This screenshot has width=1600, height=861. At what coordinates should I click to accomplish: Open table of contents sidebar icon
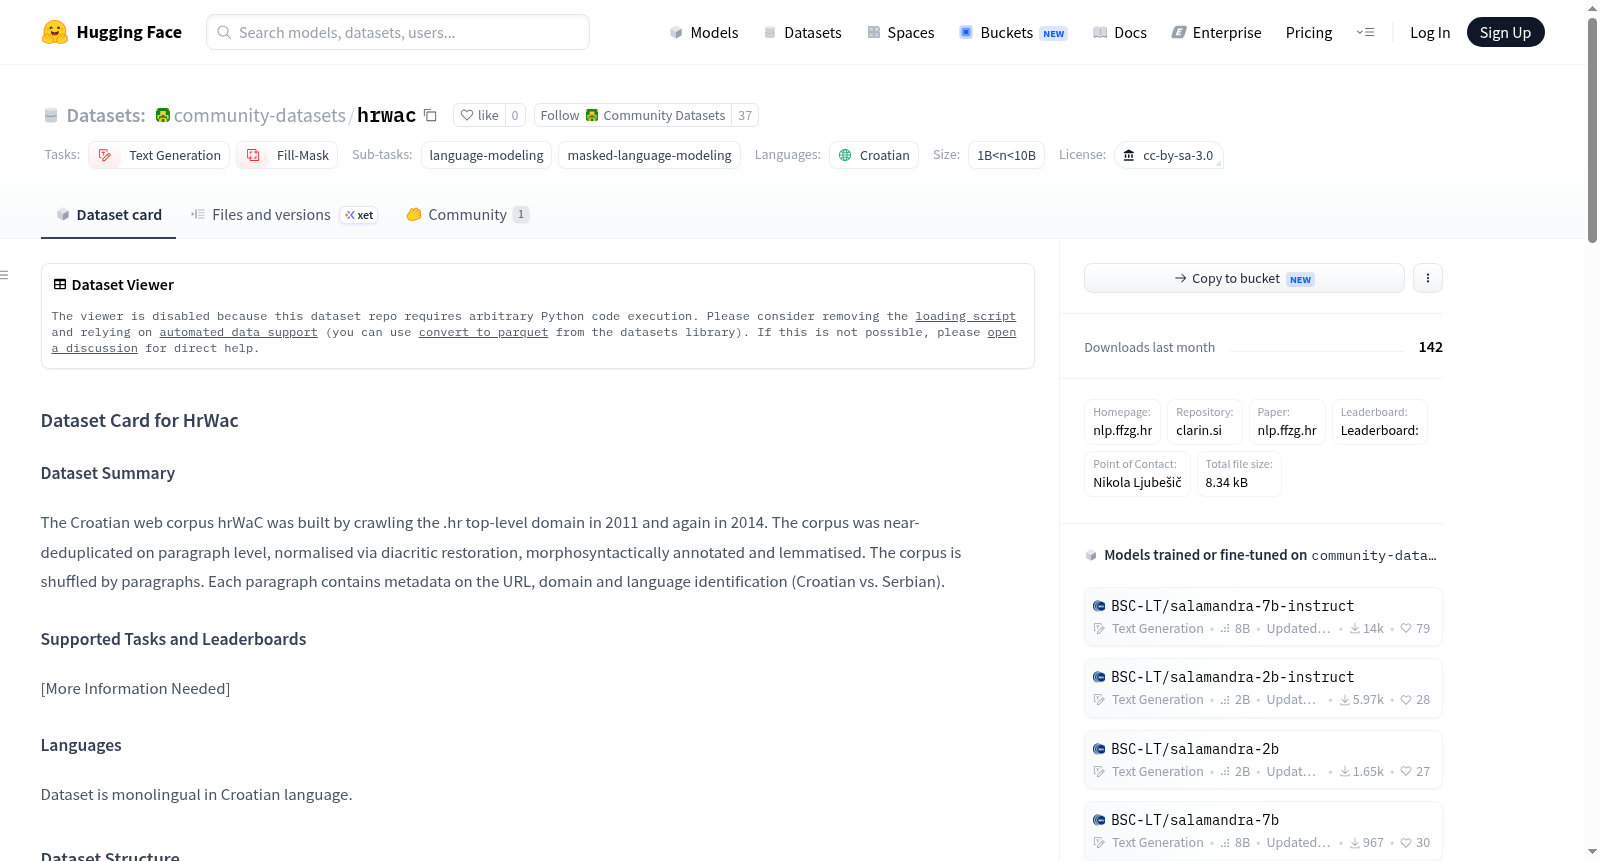pyautogui.click(x=4, y=275)
